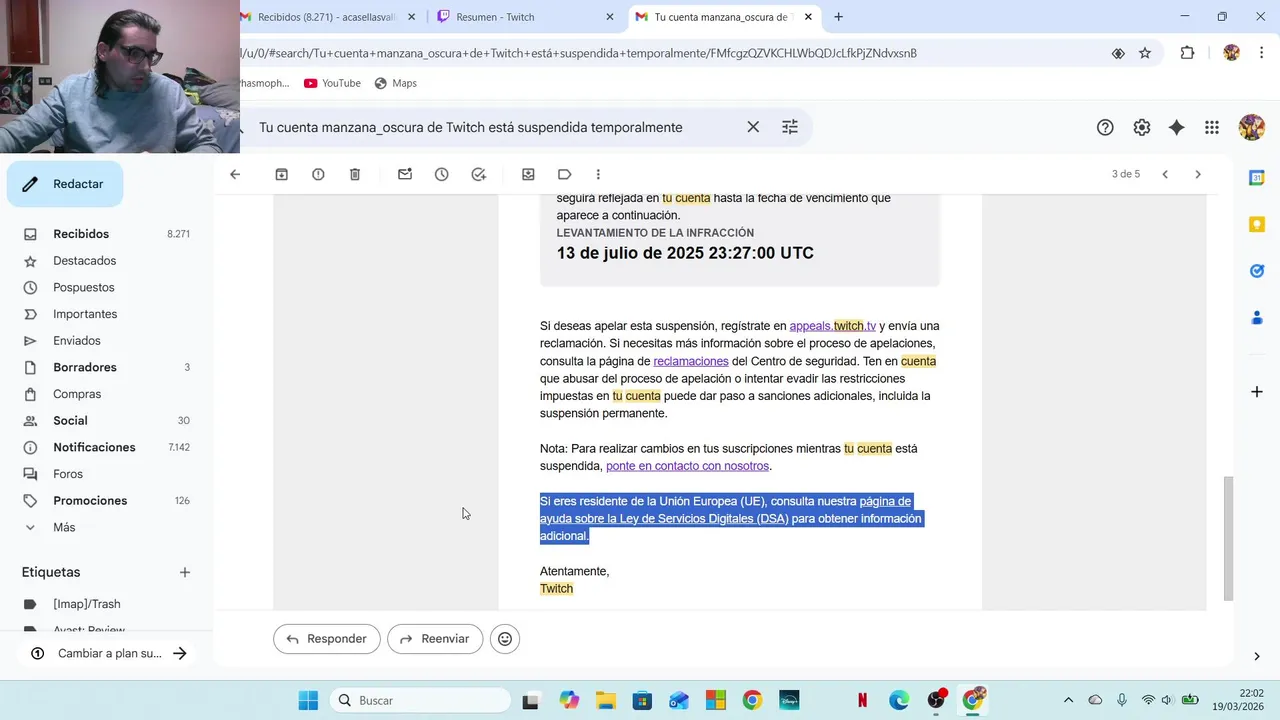The image size is (1280, 720).
Task: Open the appeals.twitch.tv link
Action: (x=832, y=326)
